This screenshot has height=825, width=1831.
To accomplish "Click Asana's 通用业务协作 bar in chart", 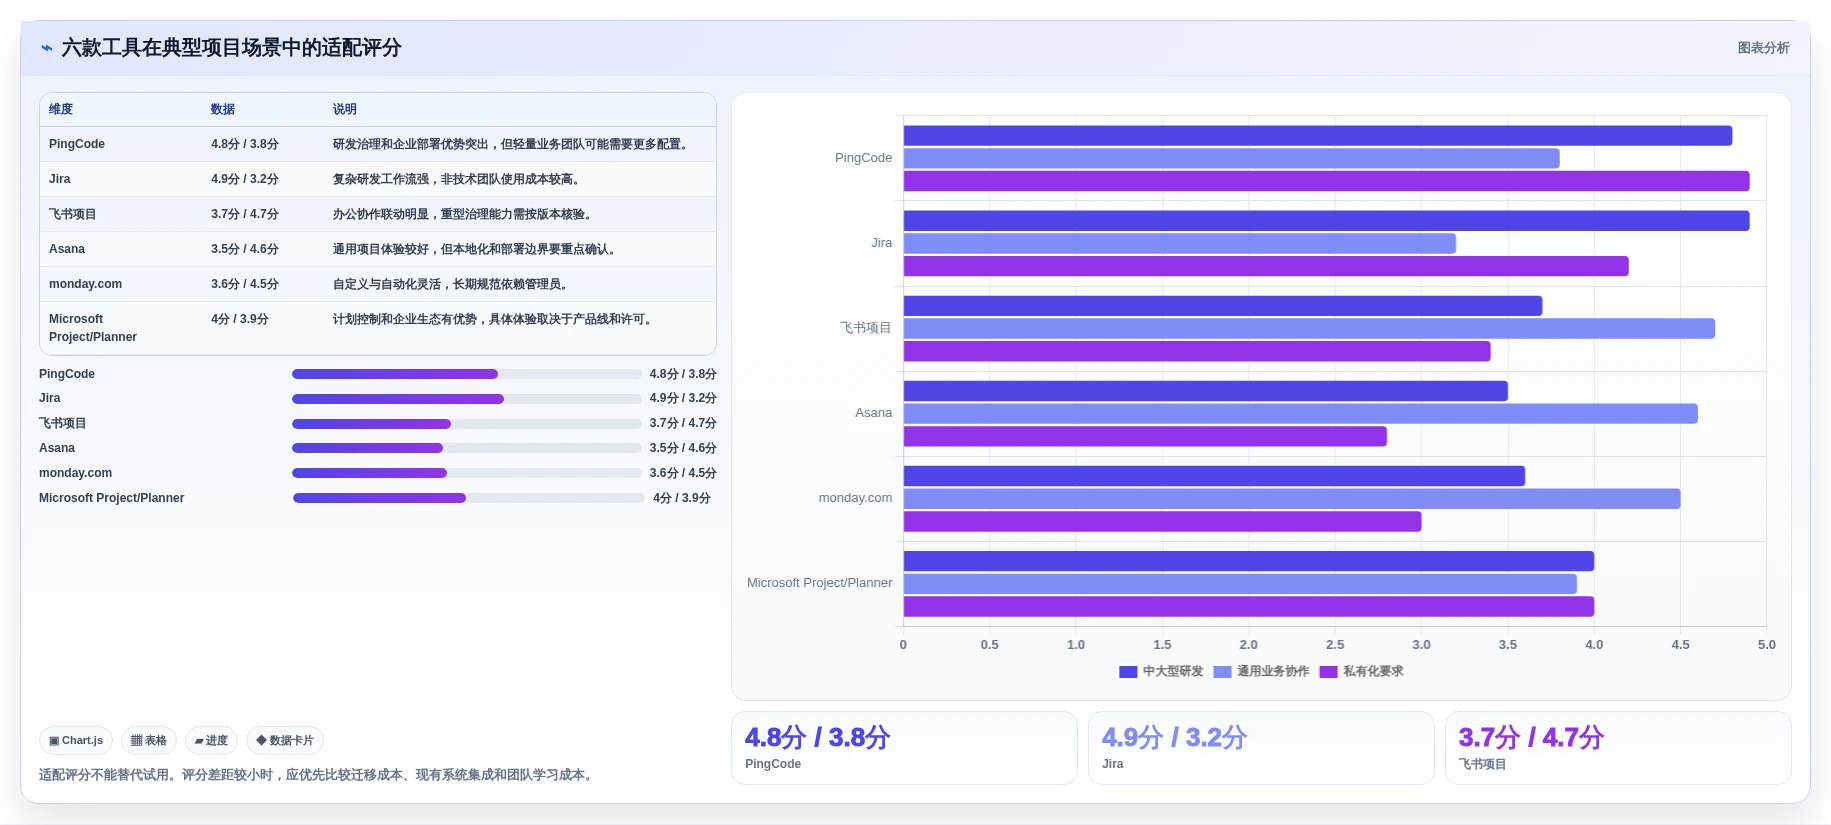I will tap(1301, 414).
